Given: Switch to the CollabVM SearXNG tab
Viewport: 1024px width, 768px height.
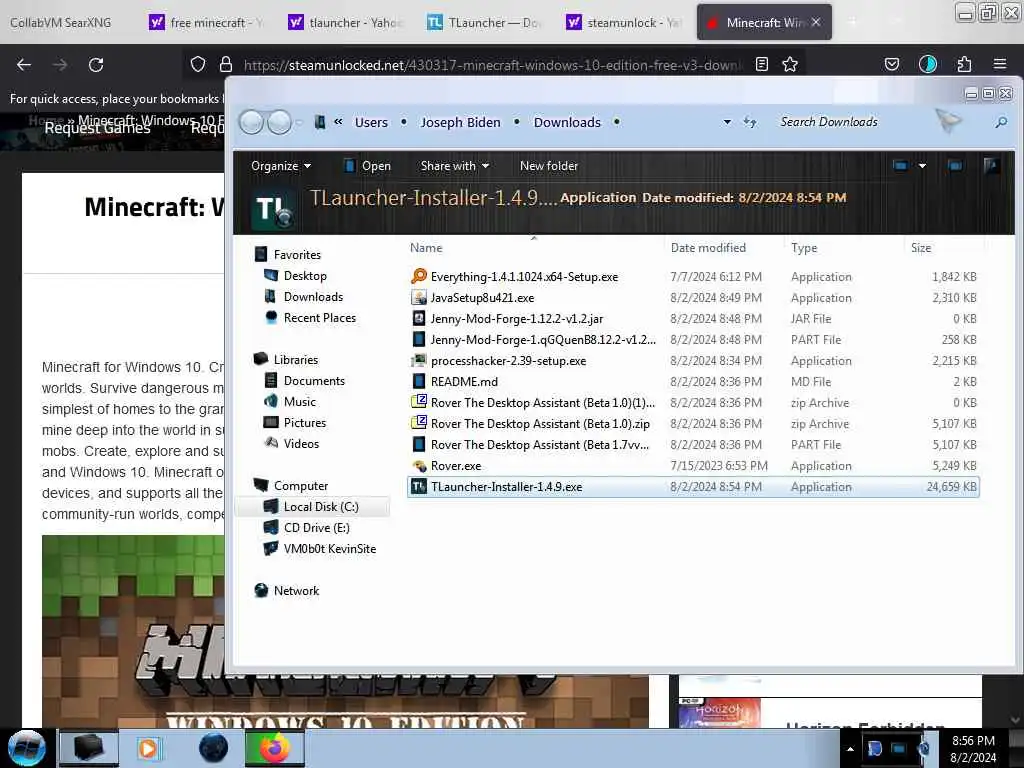Looking at the screenshot, I should pyautogui.click(x=61, y=23).
